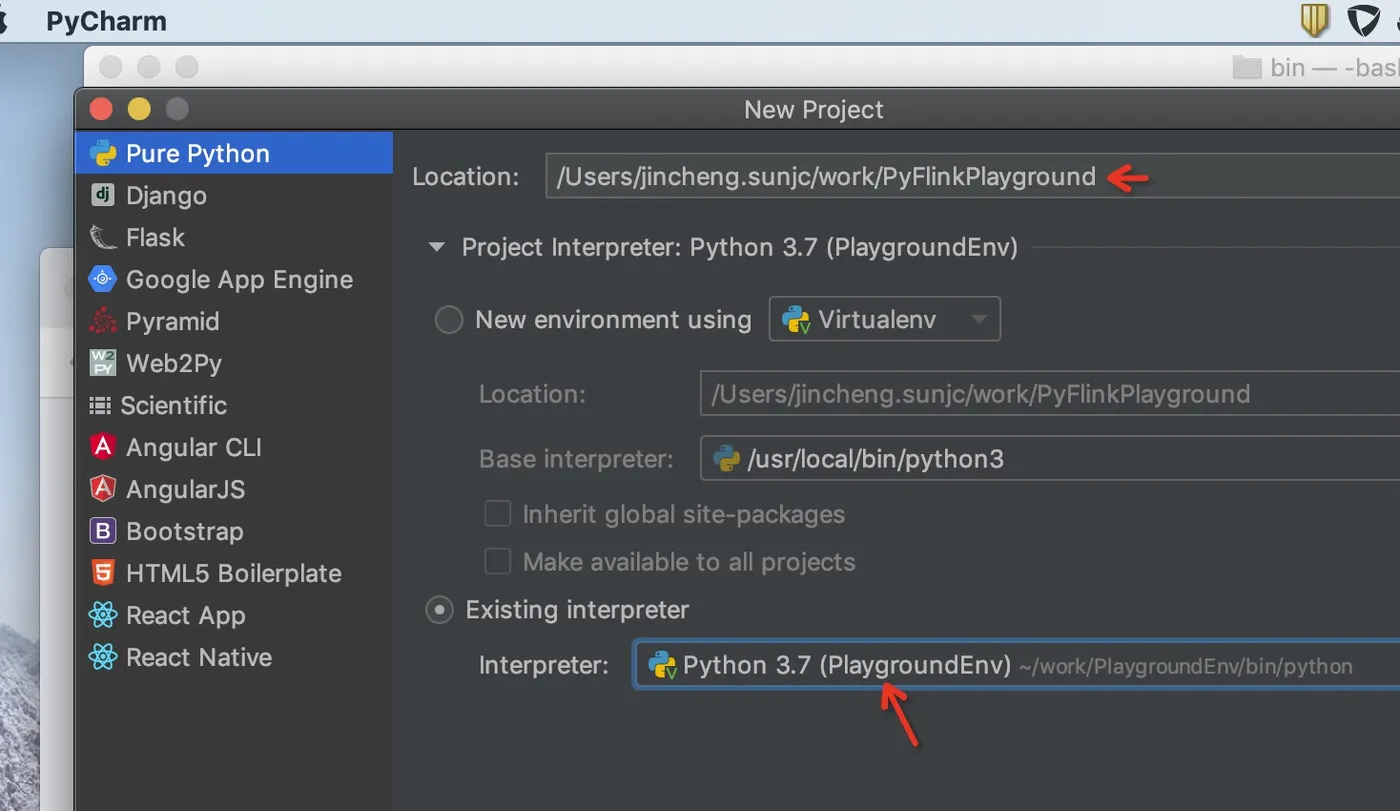Select the Pure Python project type
The height and width of the screenshot is (811, 1400).
pos(234,153)
